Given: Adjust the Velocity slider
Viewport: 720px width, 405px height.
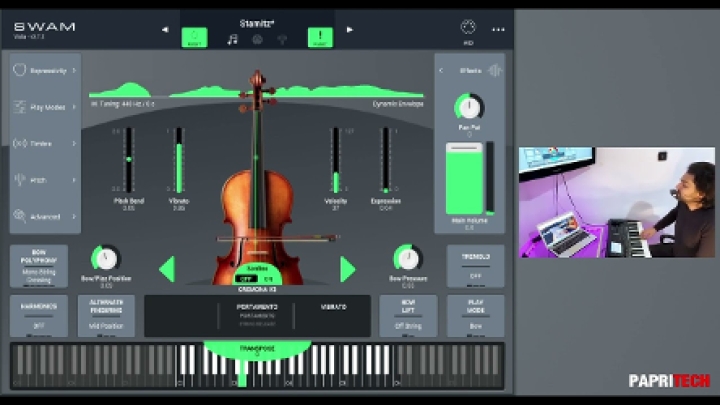Looking at the screenshot, I should pyautogui.click(x=336, y=160).
